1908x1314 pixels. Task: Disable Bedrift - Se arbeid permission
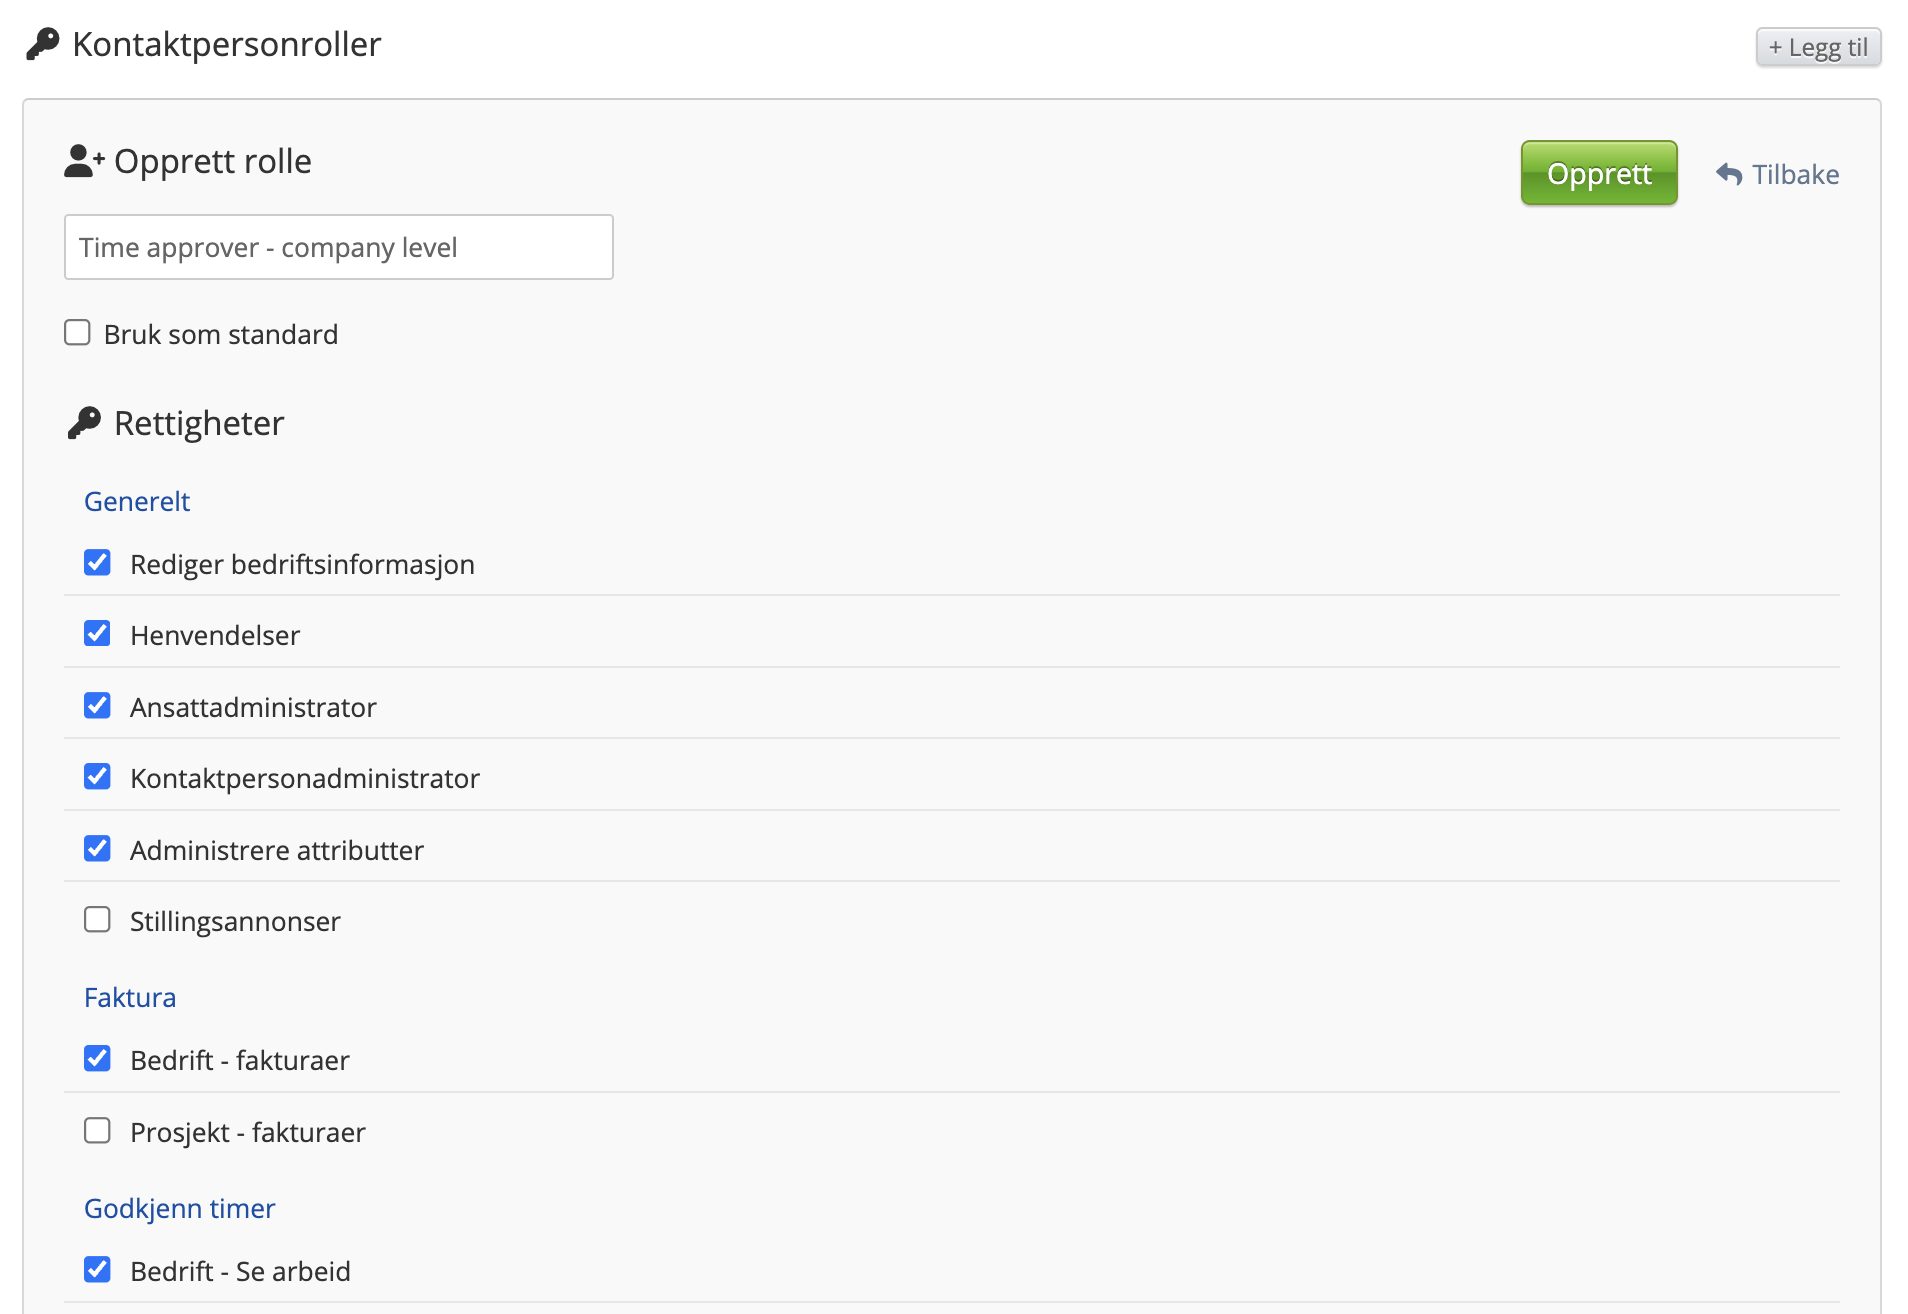click(x=97, y=1270)
